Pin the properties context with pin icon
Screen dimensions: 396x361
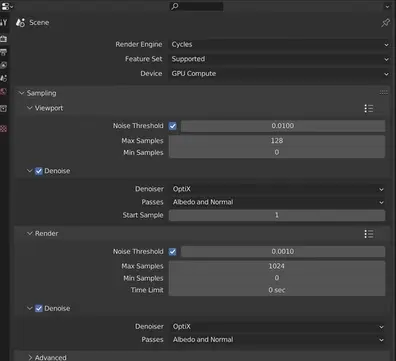click(x=385, y=23)
